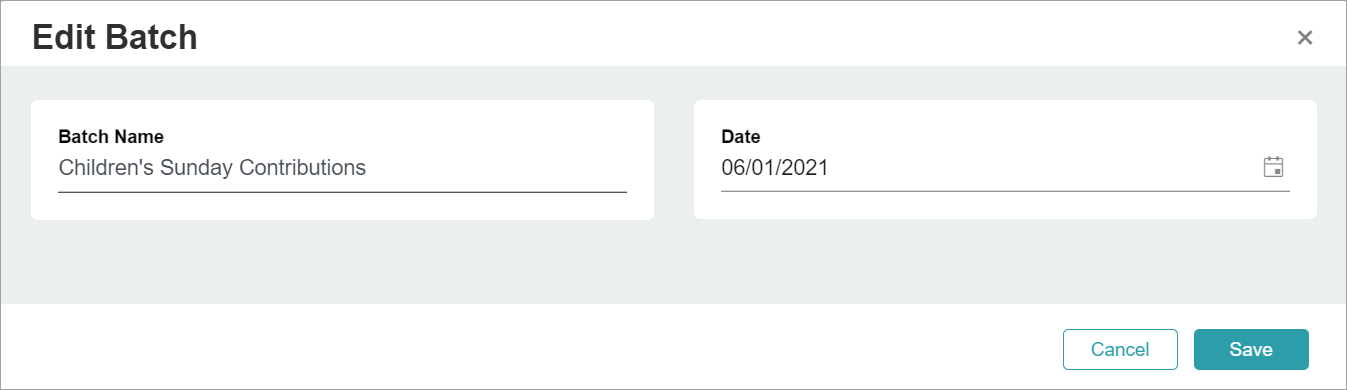Cancel editing the batch
This screenshot has height=390, width=1347.
pos(1120,349)
